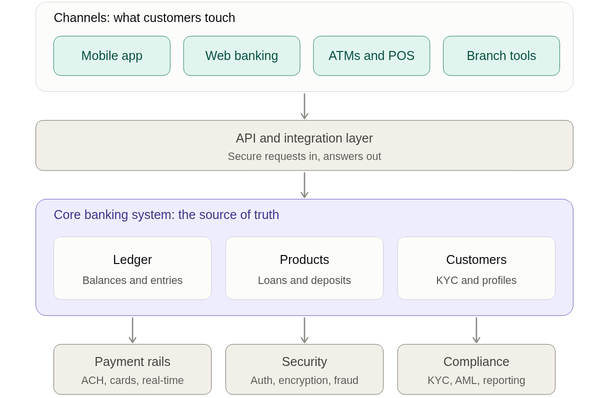Image resolution: width=598 pixels, height=398 pixels.
Task: Click 'Core banking system: the source of truth' title
Action: (x=166, y=215)
